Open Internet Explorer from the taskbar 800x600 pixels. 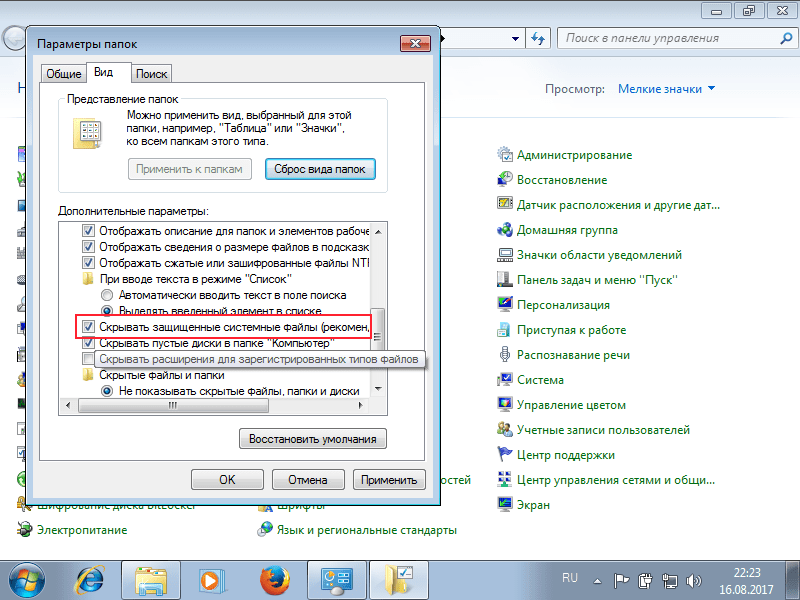[93, 579]
